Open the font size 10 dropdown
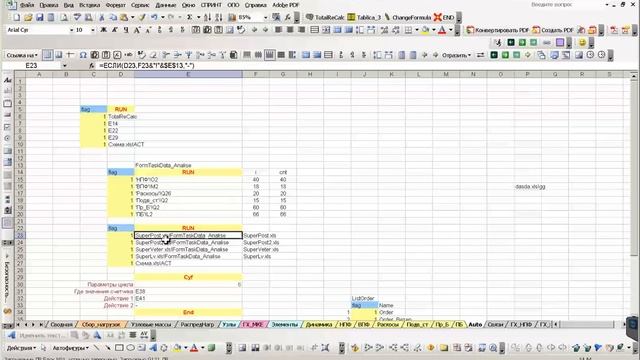The image size is (640, 360). (93, 30)
